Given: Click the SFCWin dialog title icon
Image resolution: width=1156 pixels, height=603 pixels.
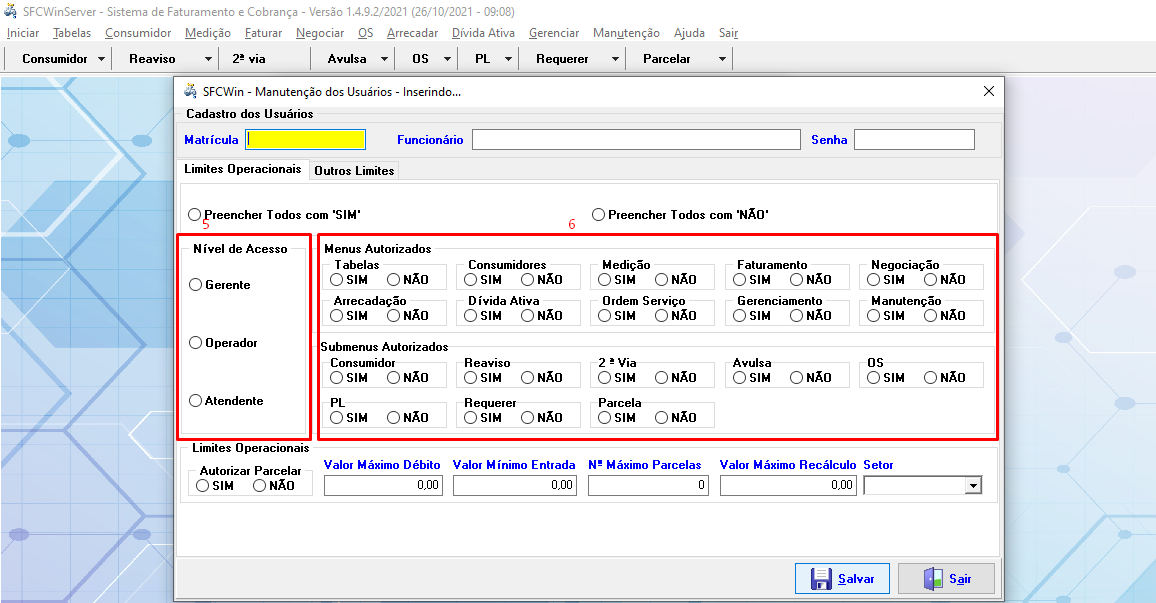Looking at the screenshot, I should point(189,91).
